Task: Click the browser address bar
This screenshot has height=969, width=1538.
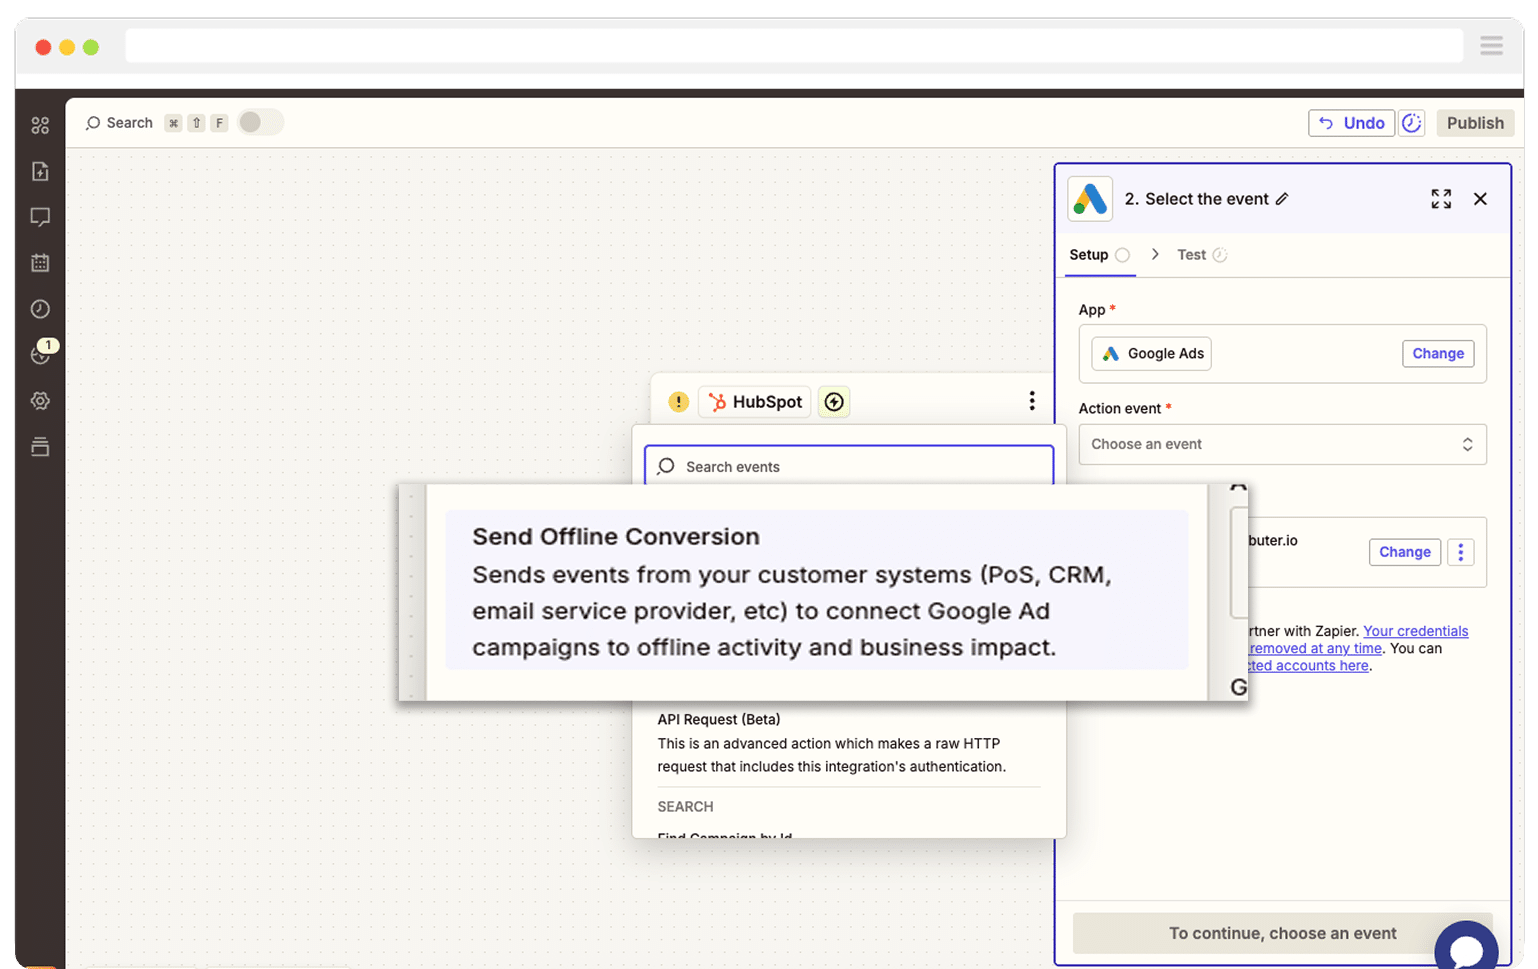Action: coord(794,46)
